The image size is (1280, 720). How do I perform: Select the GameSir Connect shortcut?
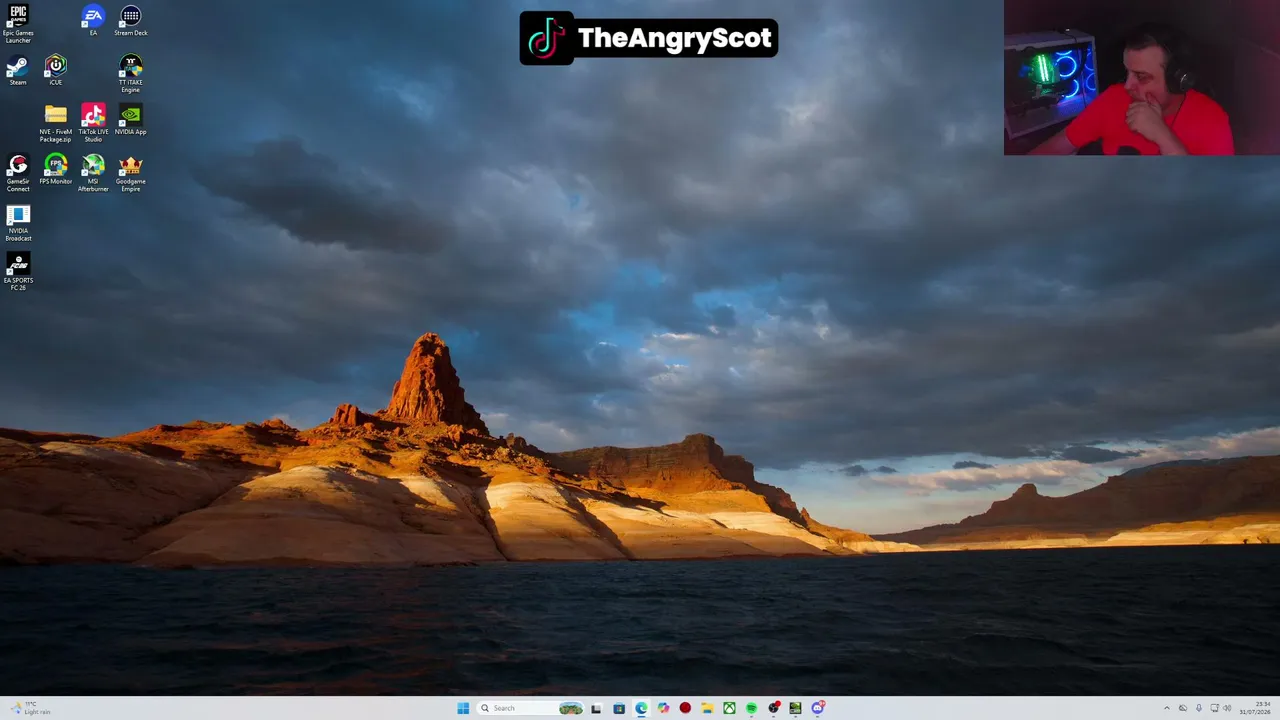coord(18,173)
